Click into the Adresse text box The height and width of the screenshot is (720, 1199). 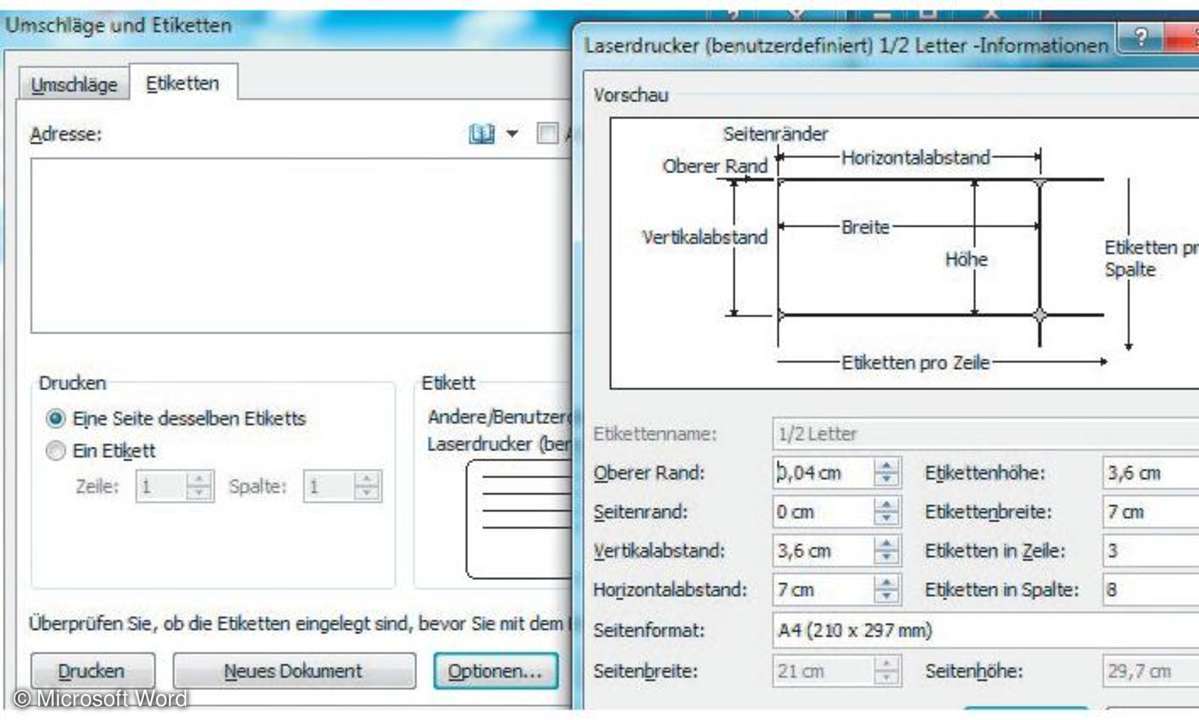[301, 245]
